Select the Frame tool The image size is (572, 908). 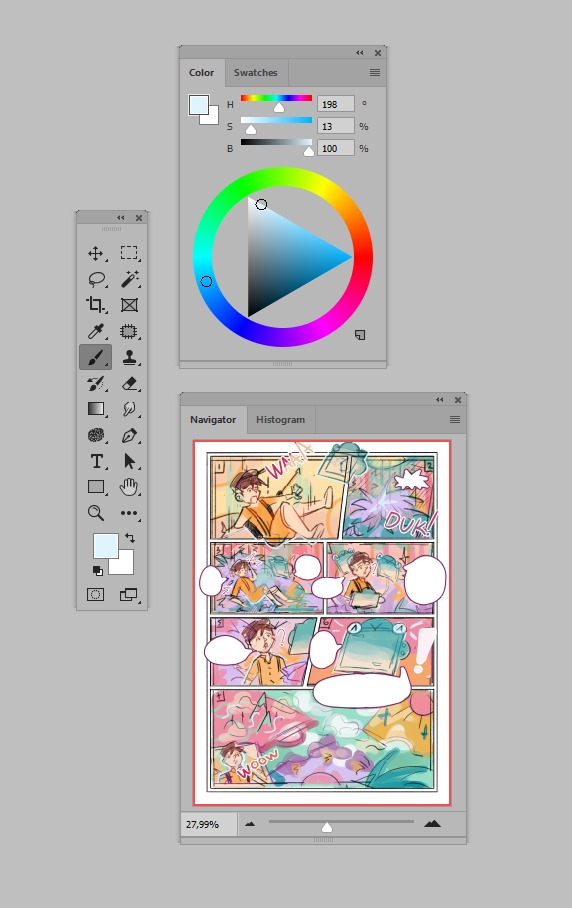coord(129,305)
